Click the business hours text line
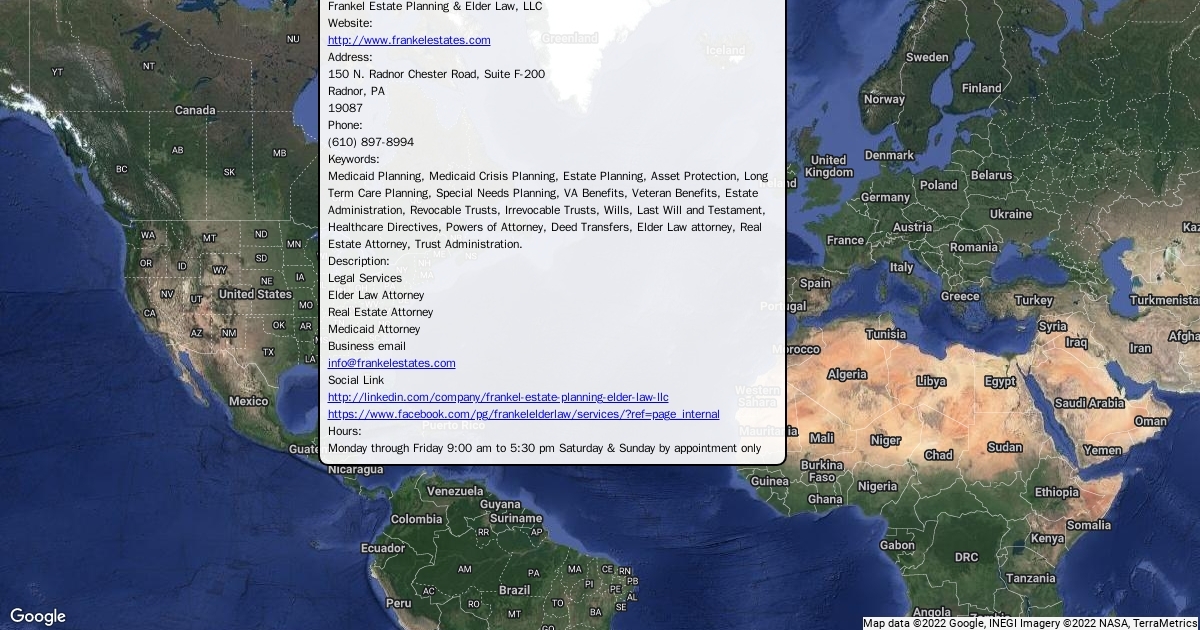Screen dimensions: 1200x630 point(544,448)
